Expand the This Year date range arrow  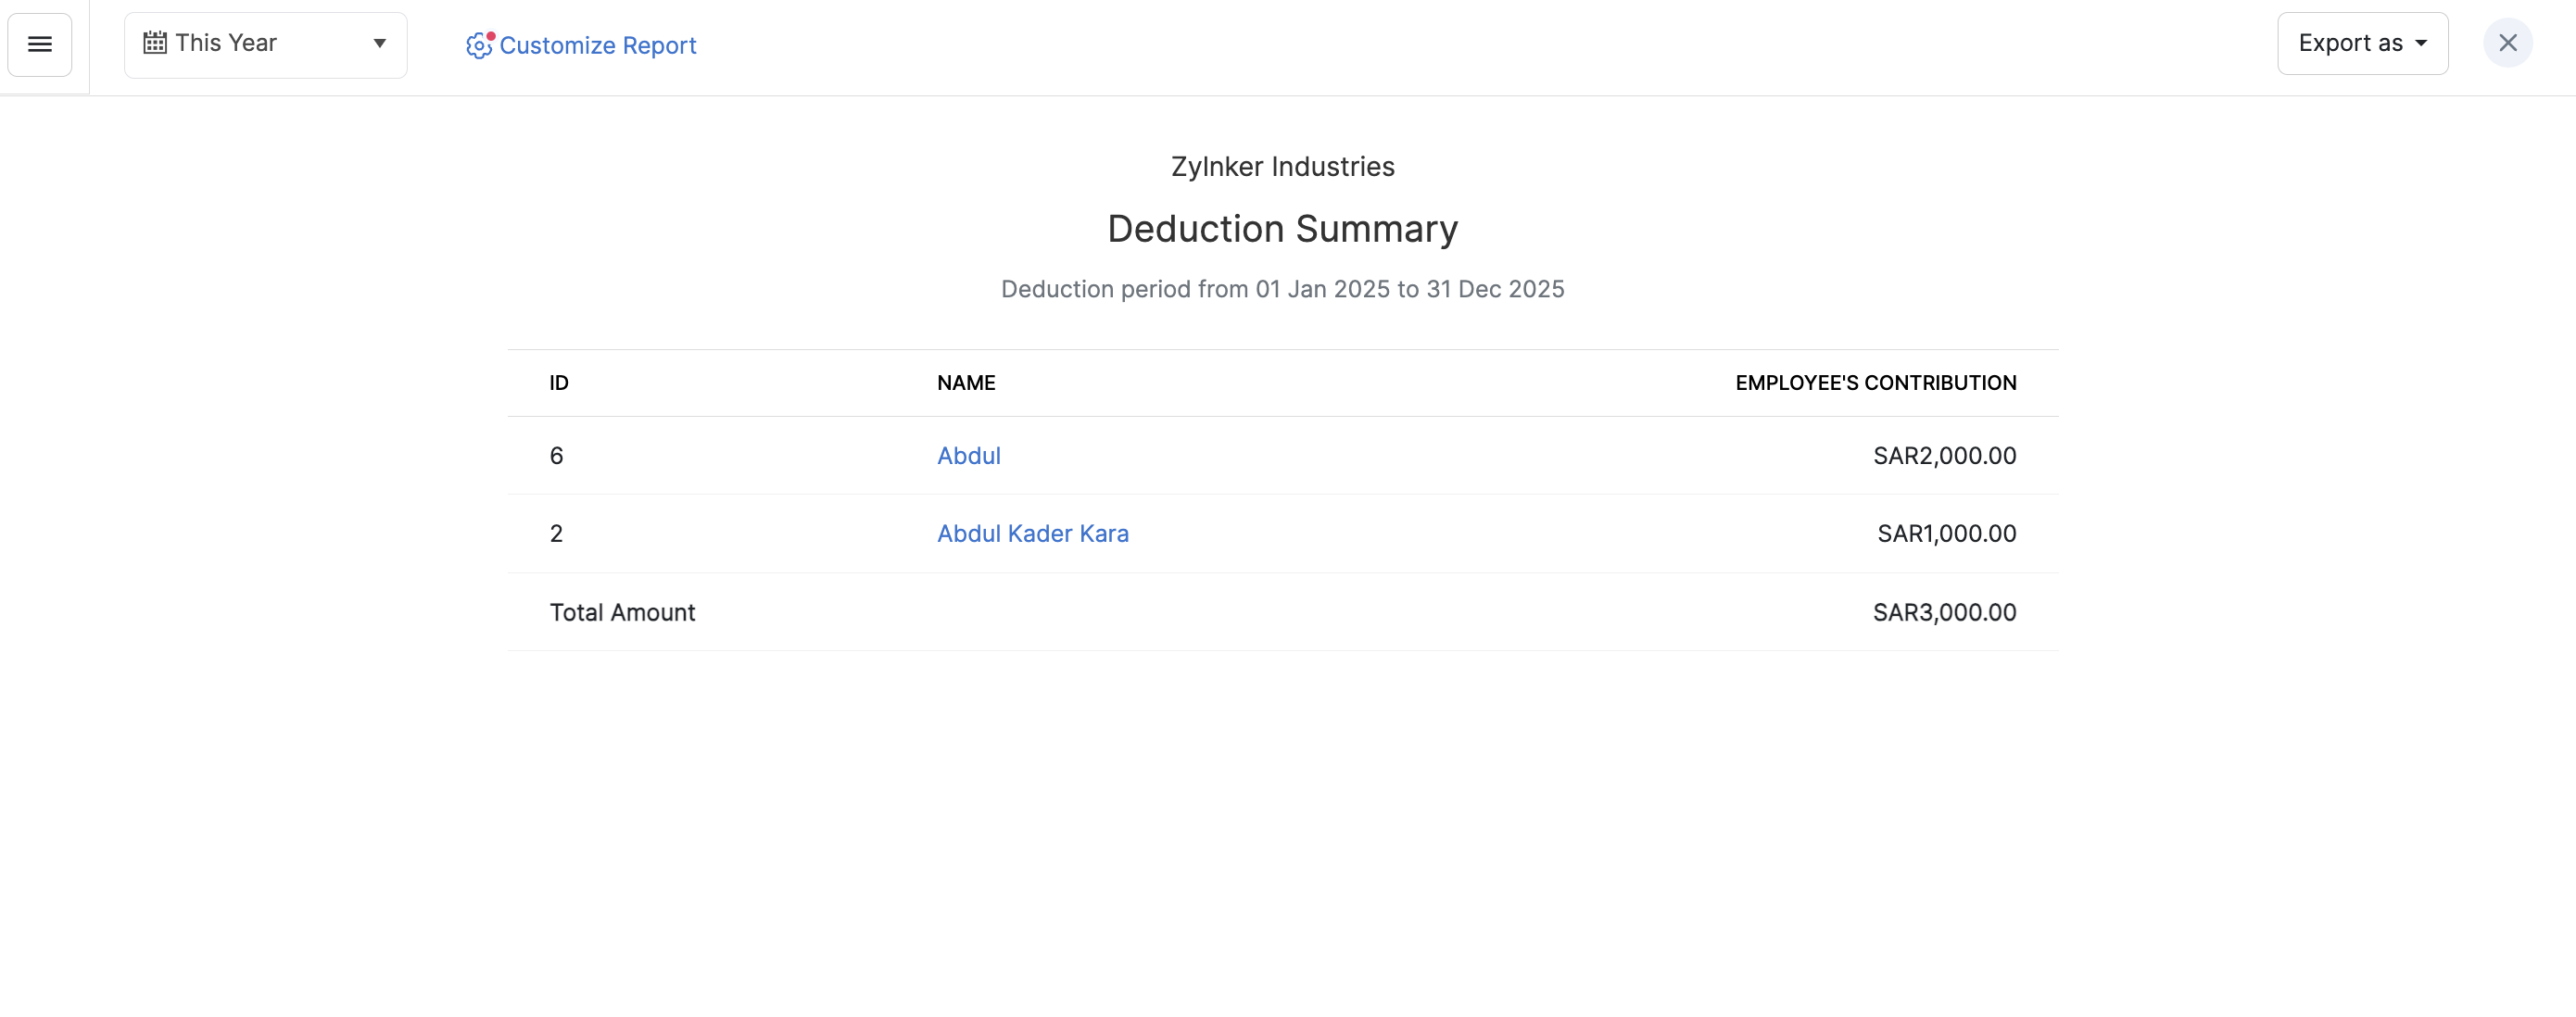tap(380, 43)
